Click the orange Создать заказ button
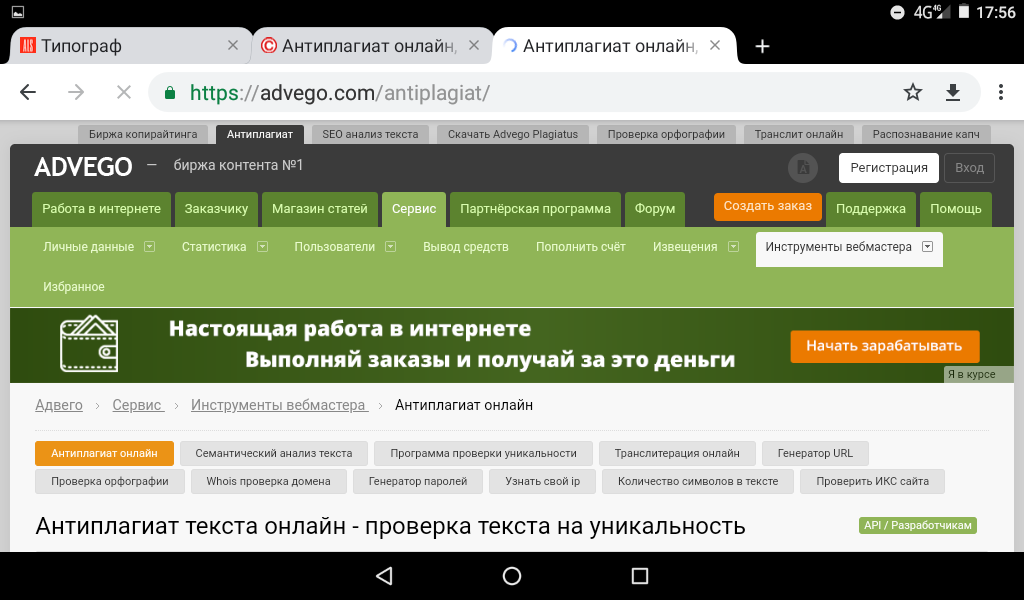Viewport: 1024px width, 600px height. click(x=767, y=206)
